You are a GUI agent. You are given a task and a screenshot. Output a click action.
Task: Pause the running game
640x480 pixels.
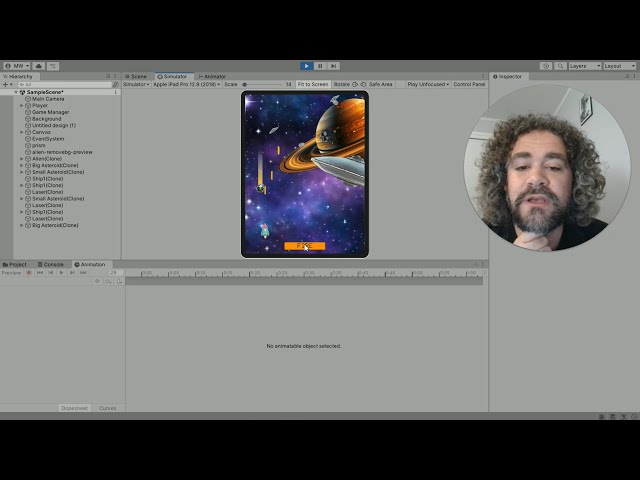pos(320,66)
